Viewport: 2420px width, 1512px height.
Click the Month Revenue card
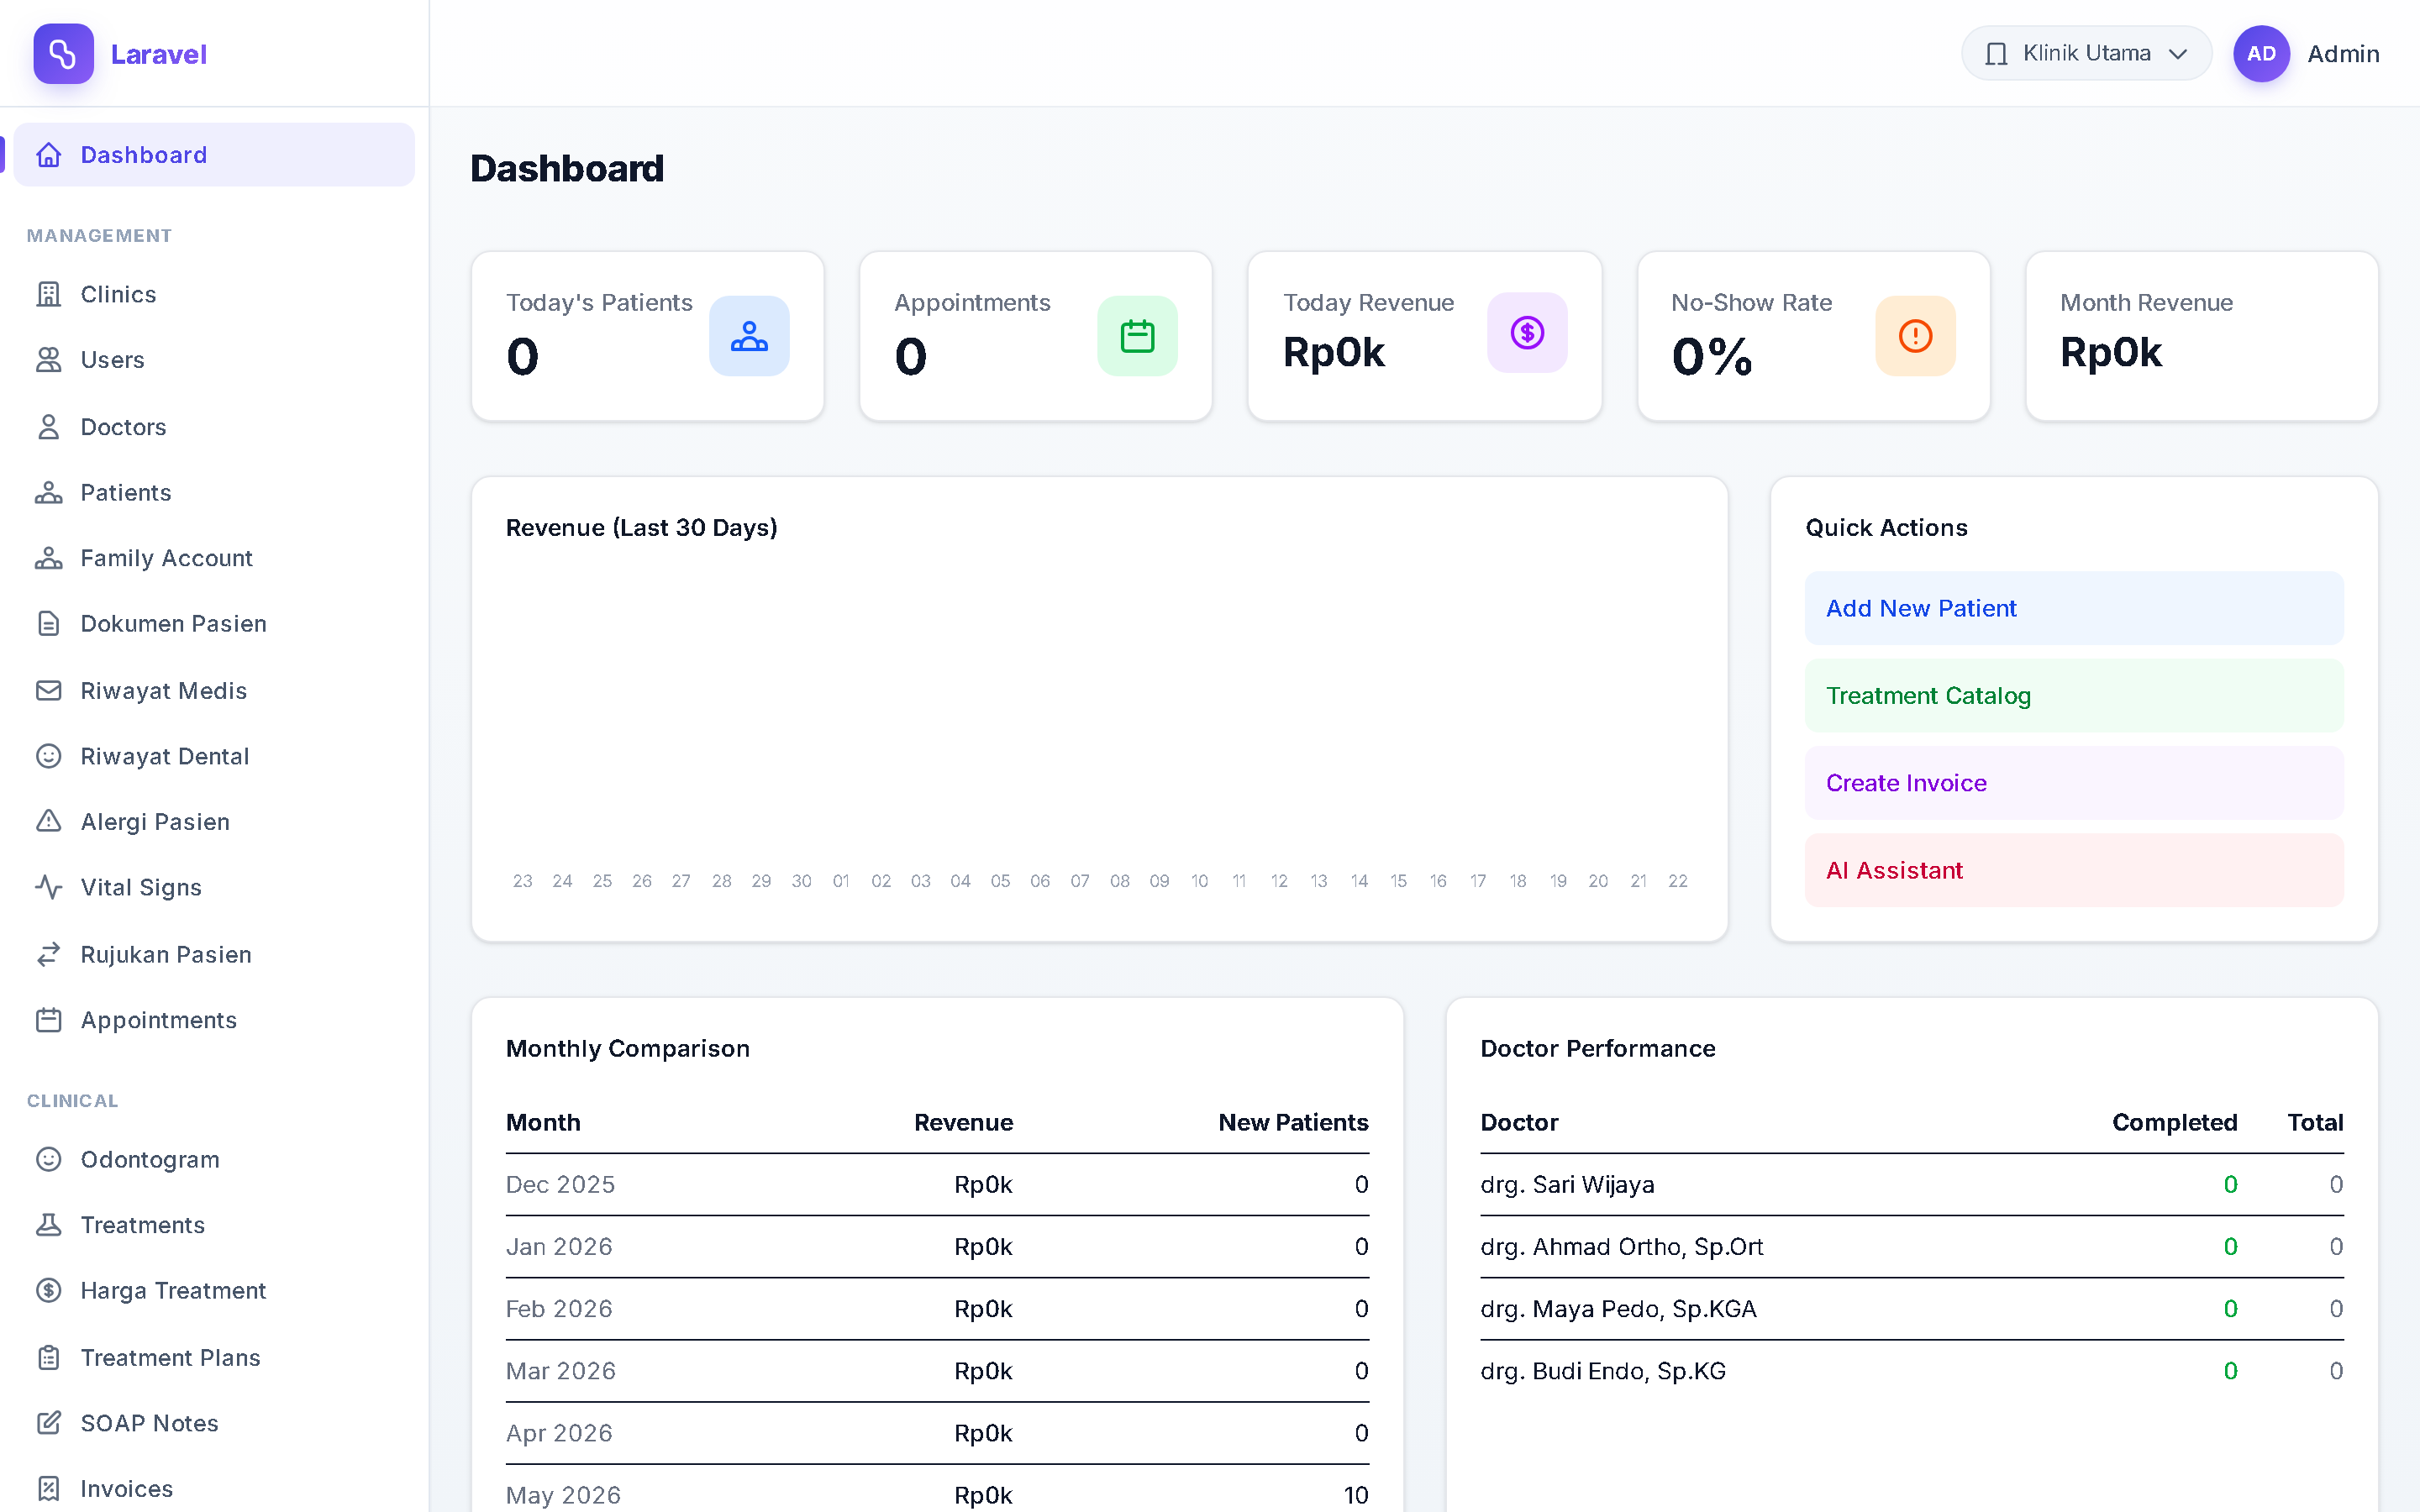click(2201, 336)
